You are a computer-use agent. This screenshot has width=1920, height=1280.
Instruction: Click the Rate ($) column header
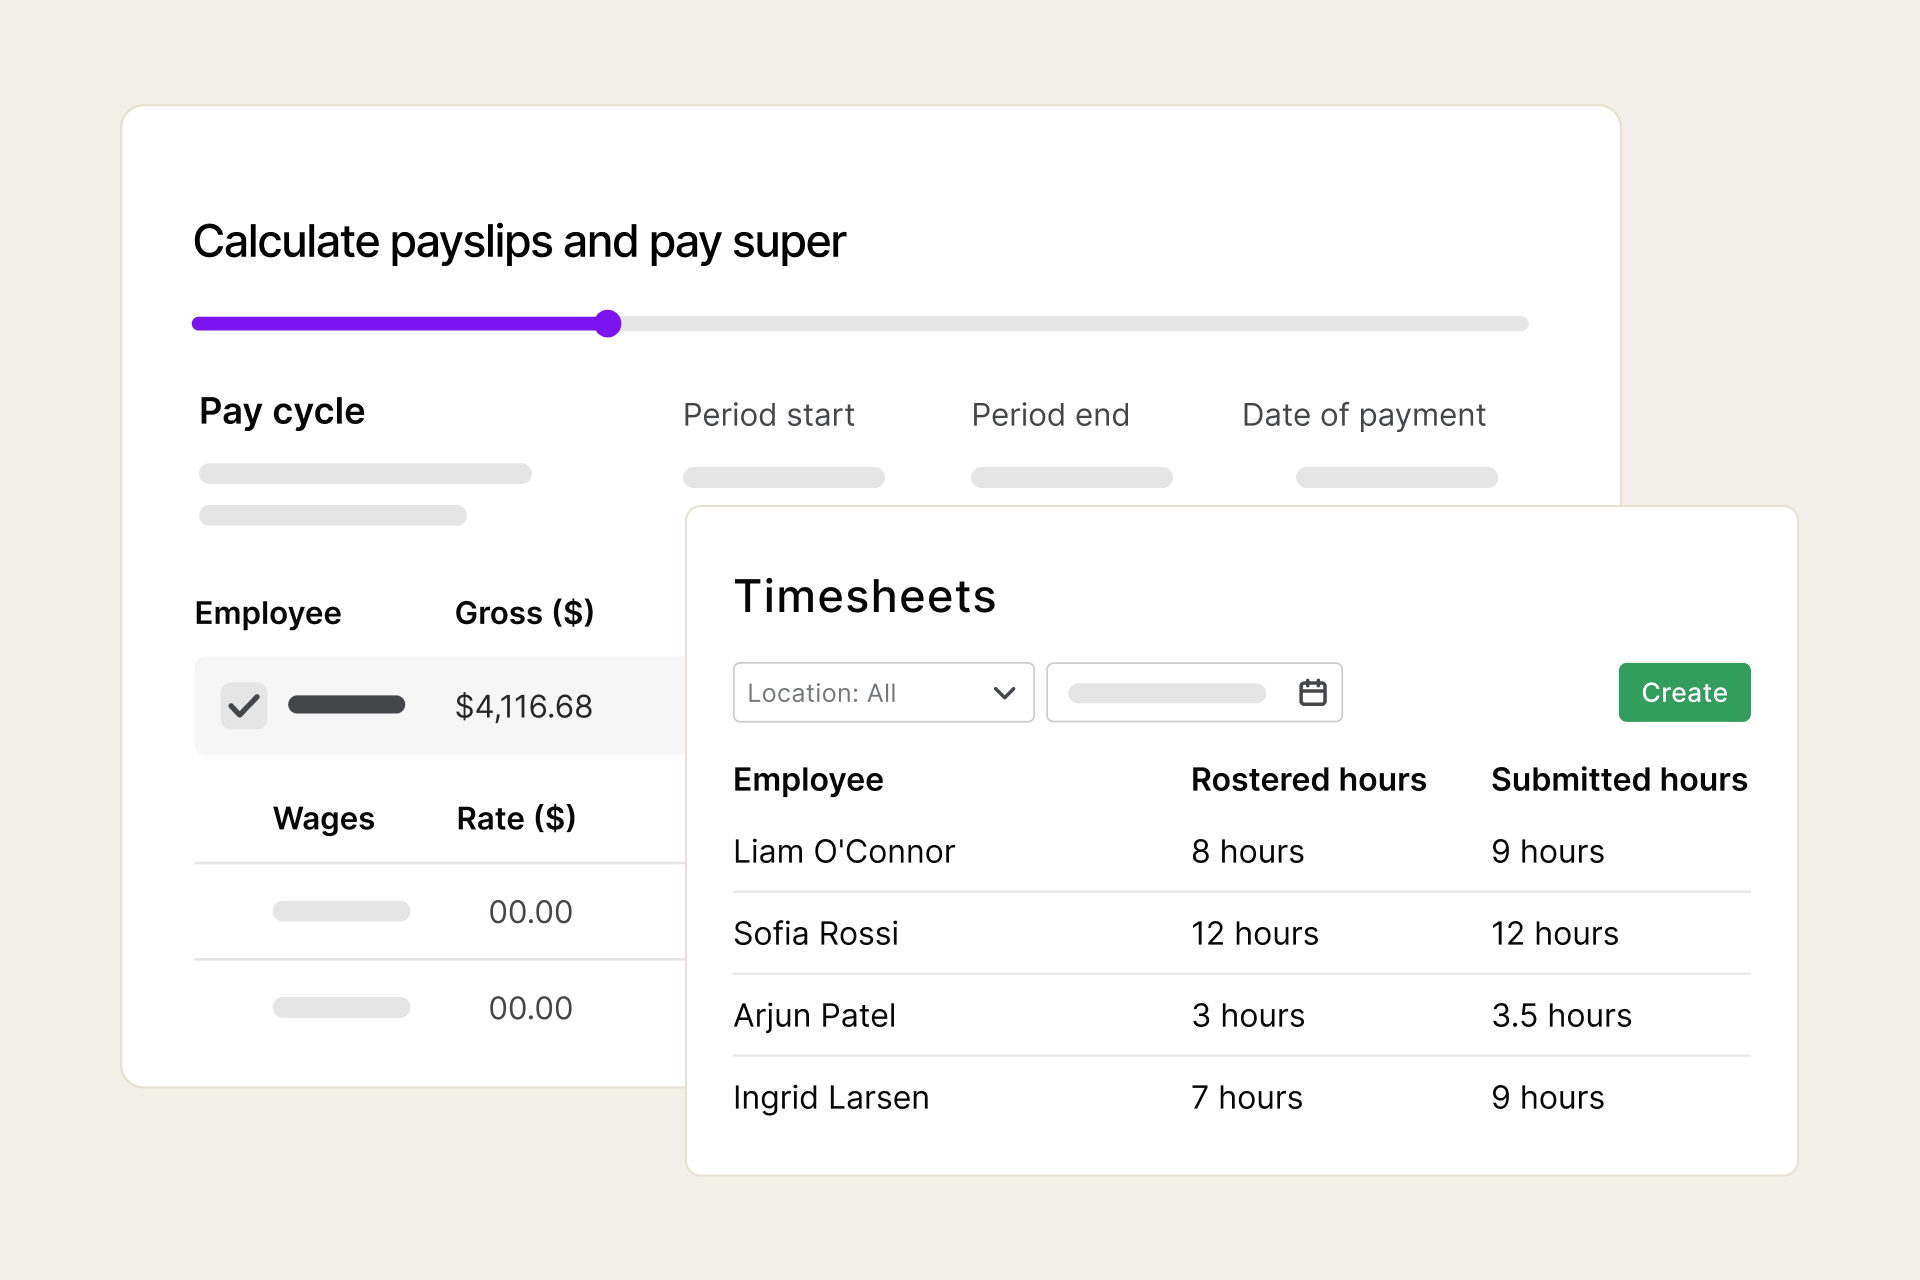click(x=516, y=818)
